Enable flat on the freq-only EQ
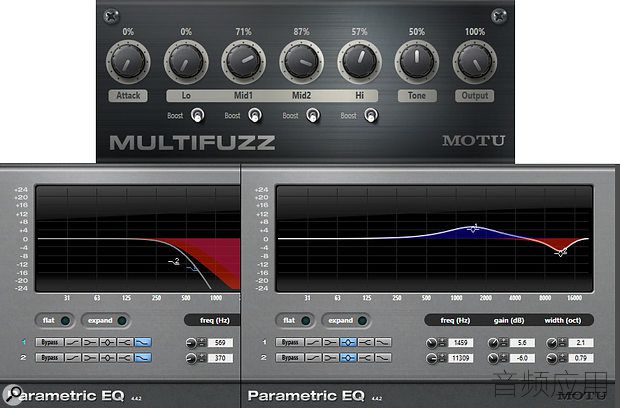Image resolution: width=620 pixels, height=408 pixels. click(x=55, y=320)
